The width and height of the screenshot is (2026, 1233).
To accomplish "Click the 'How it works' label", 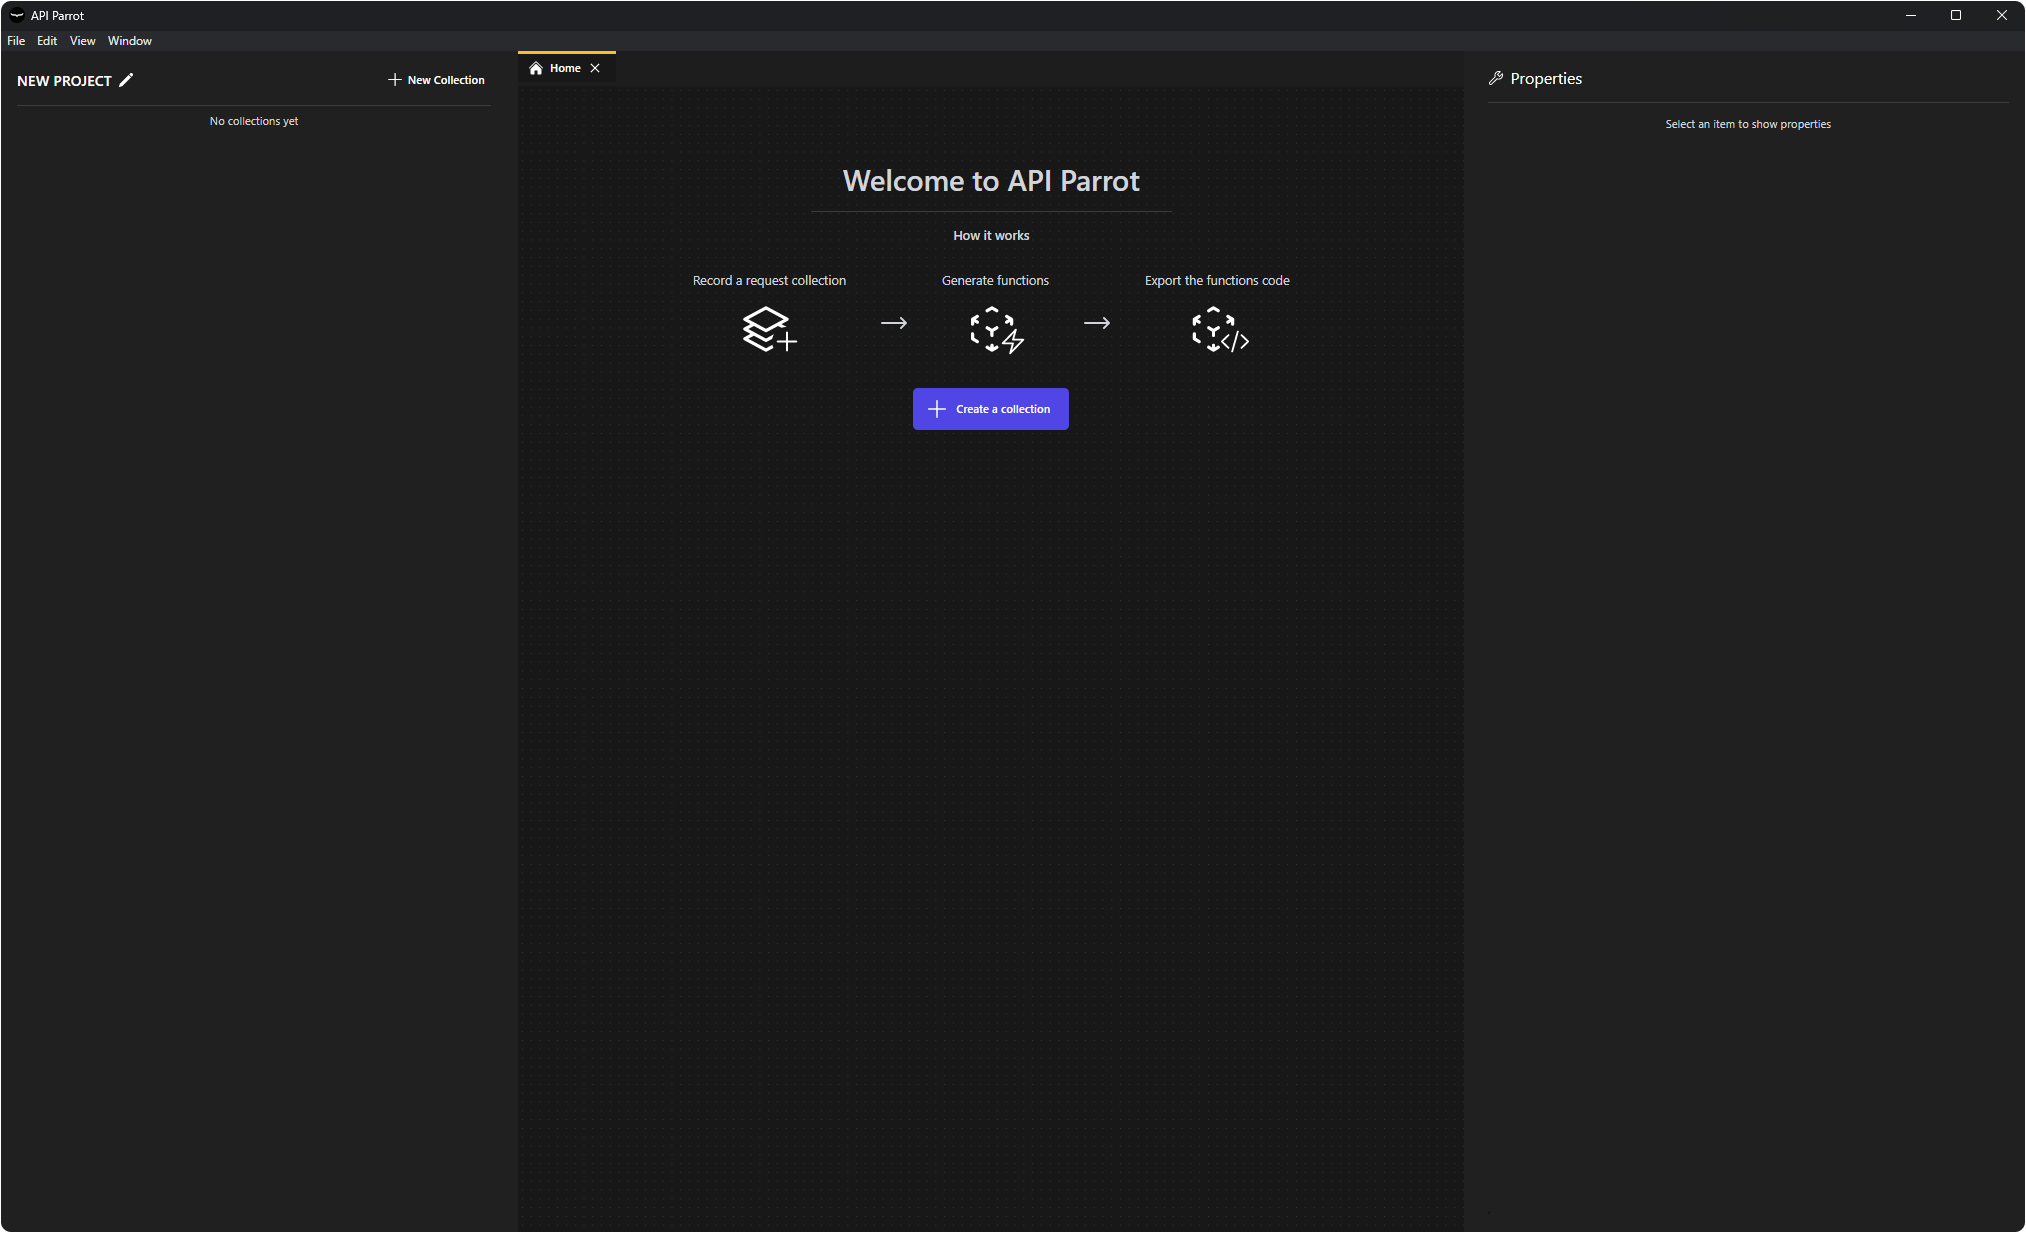I will tap(991, 236).
